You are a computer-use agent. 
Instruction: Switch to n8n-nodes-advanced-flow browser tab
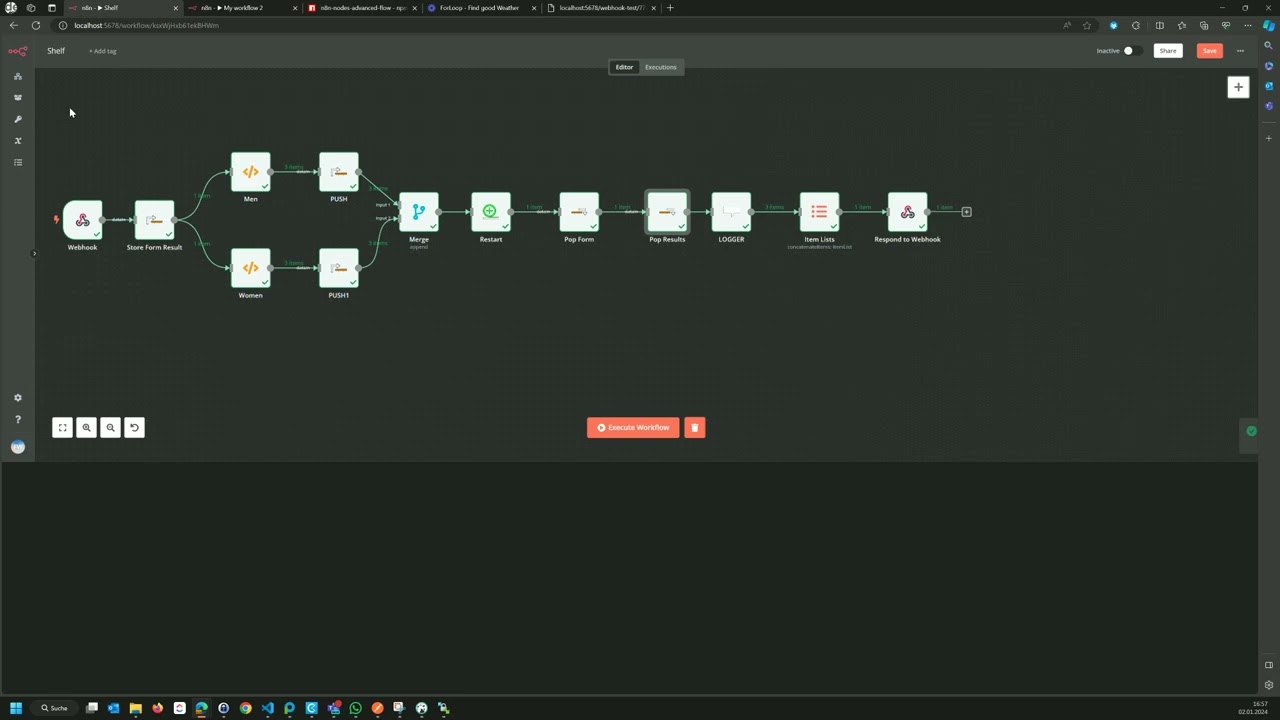tap(361, 8)
